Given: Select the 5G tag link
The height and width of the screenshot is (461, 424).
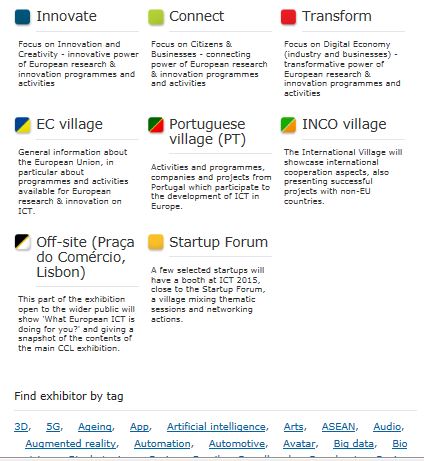Looking at the screenshot, I should click(x=53, y=427).
